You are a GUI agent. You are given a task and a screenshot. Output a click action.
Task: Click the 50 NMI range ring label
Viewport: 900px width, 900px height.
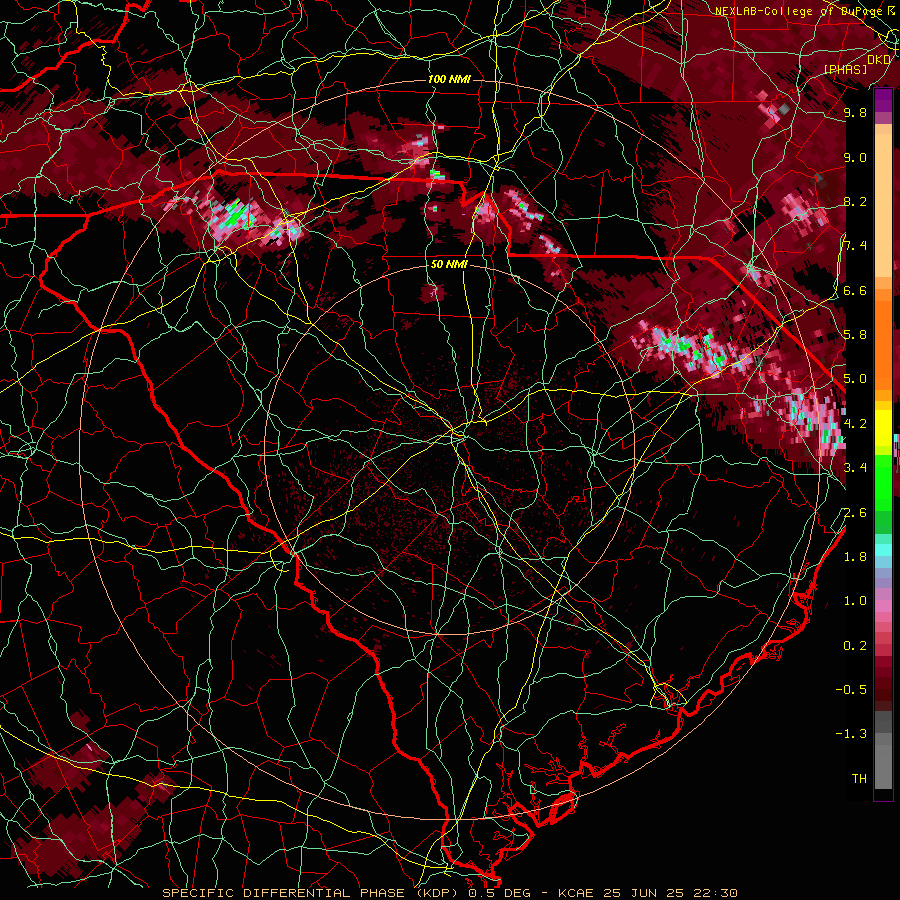tap(449, 265)
